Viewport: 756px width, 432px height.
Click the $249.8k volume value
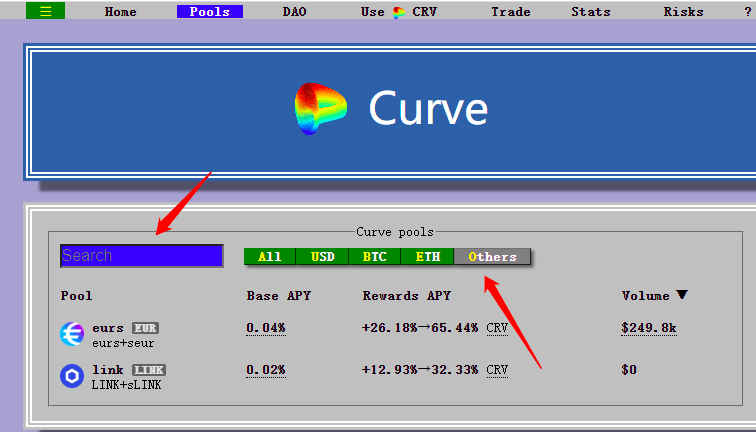[x=649, y=328]
